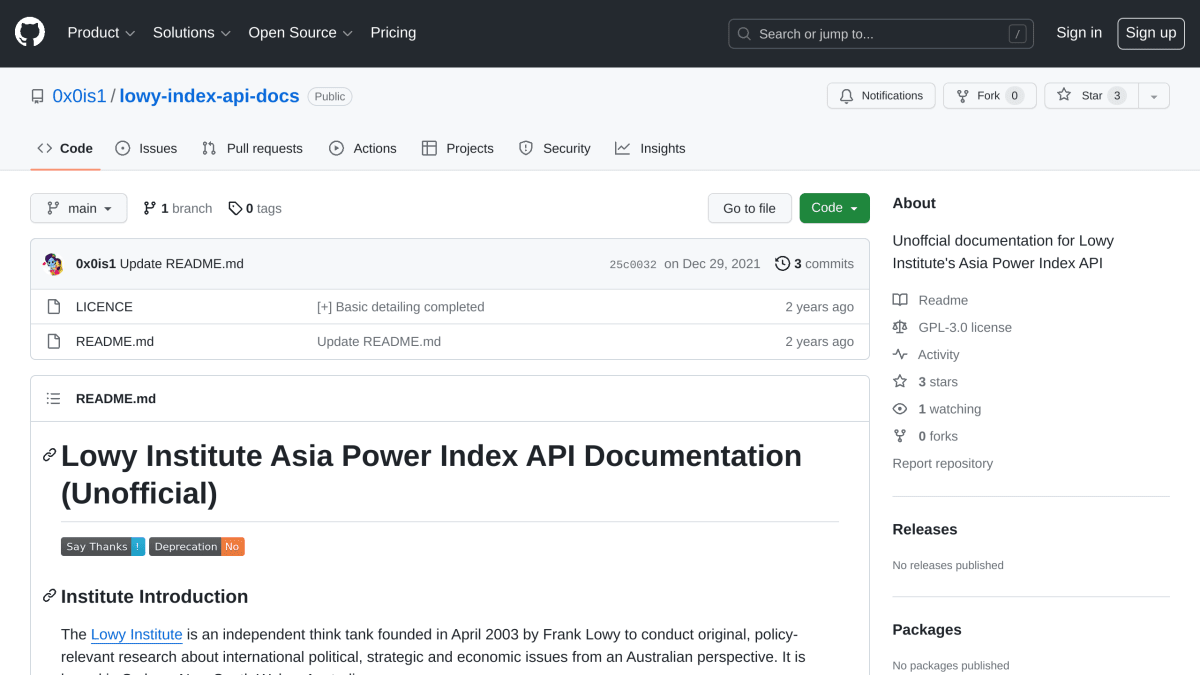The image size is (1200, 675).
Task: Click the eye icon beside 1 watching
Action: [x=900, y=409]
